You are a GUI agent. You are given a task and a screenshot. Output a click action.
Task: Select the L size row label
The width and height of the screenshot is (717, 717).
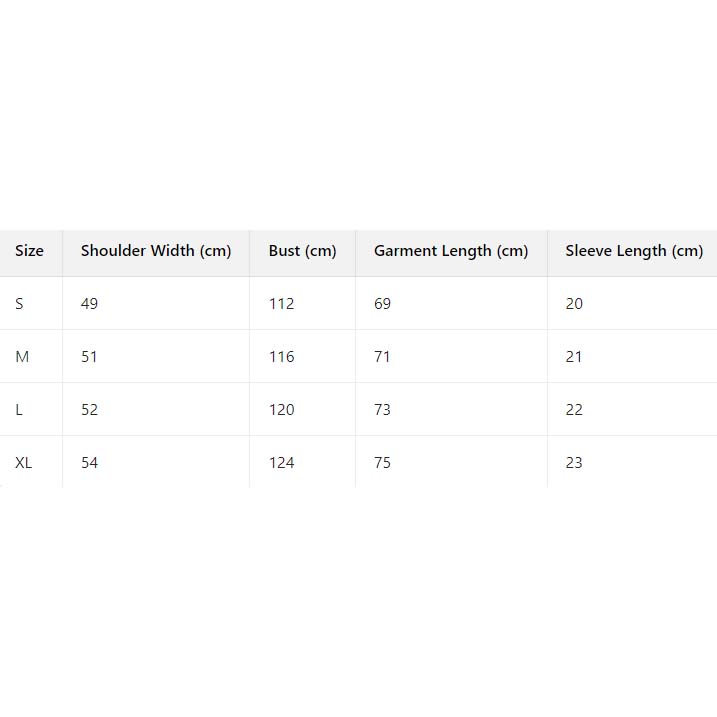click(19, 410)
